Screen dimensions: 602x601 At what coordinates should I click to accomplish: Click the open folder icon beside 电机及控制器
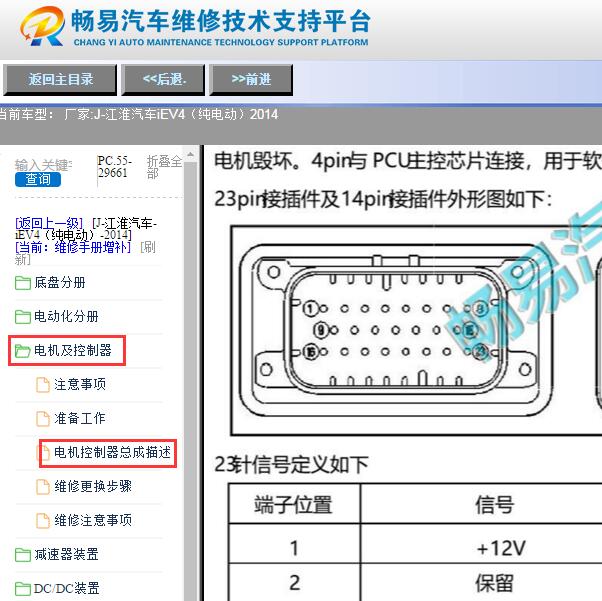tap(23, 351)
